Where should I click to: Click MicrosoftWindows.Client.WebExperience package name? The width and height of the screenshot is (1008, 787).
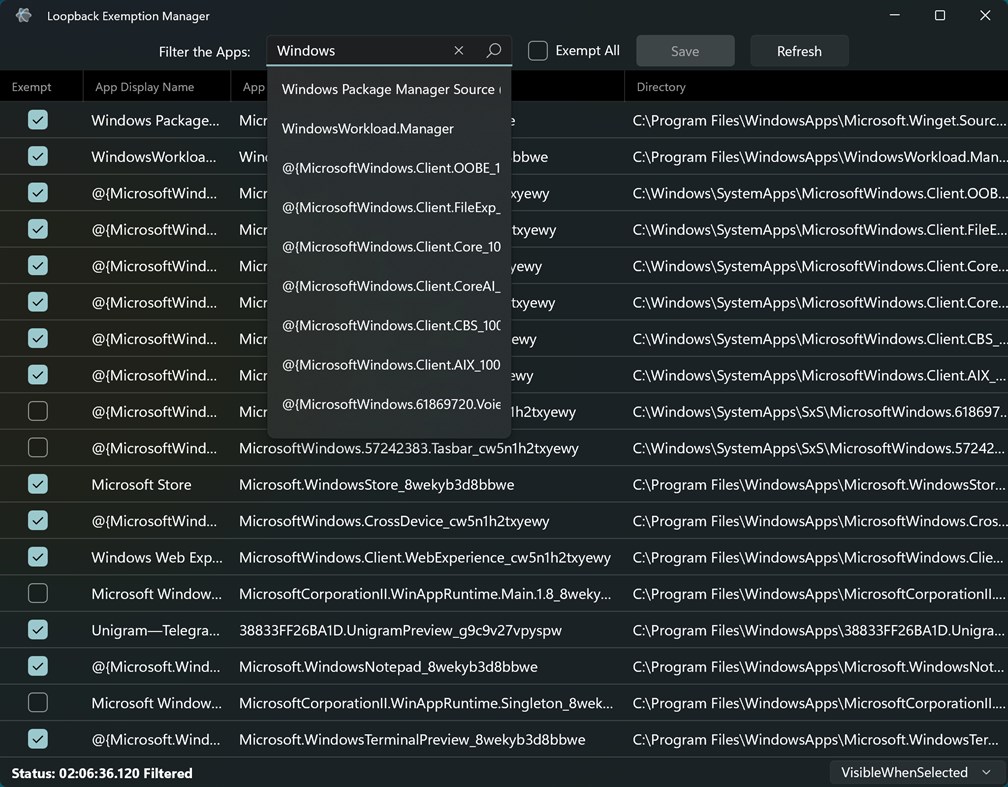pos(425,557)
